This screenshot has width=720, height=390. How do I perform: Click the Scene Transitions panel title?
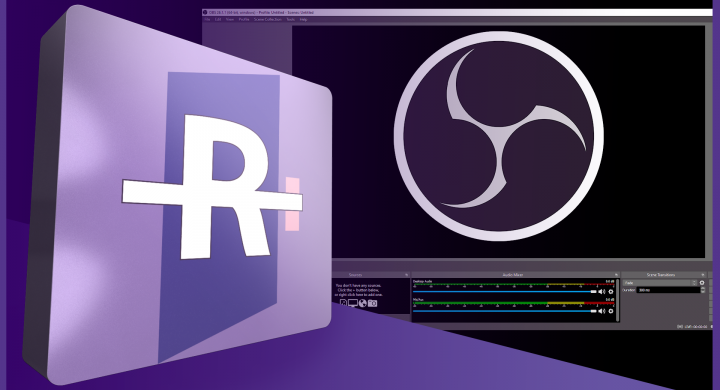pyautogui.click(x=661, y=275)
